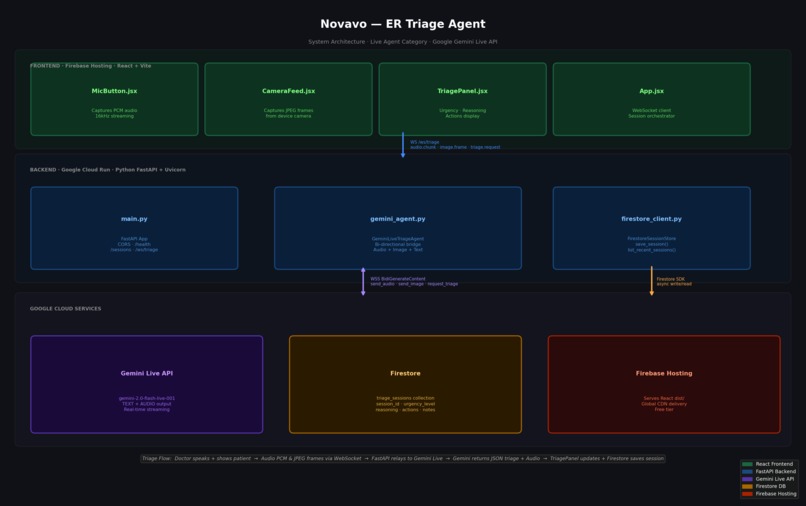The image size is (806, 506).
Task: Click the "Firestore SDK async write/read" label
Action: click(674, 281)
